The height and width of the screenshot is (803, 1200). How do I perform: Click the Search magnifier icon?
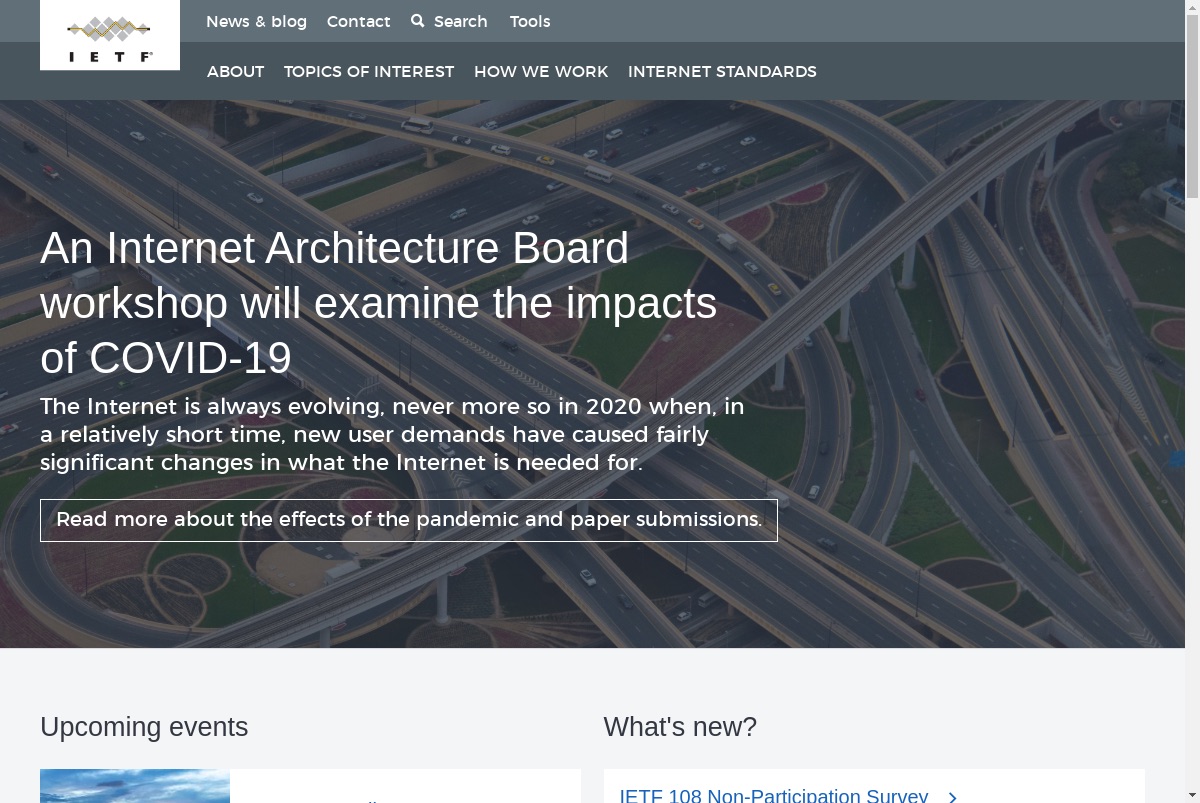418,21
